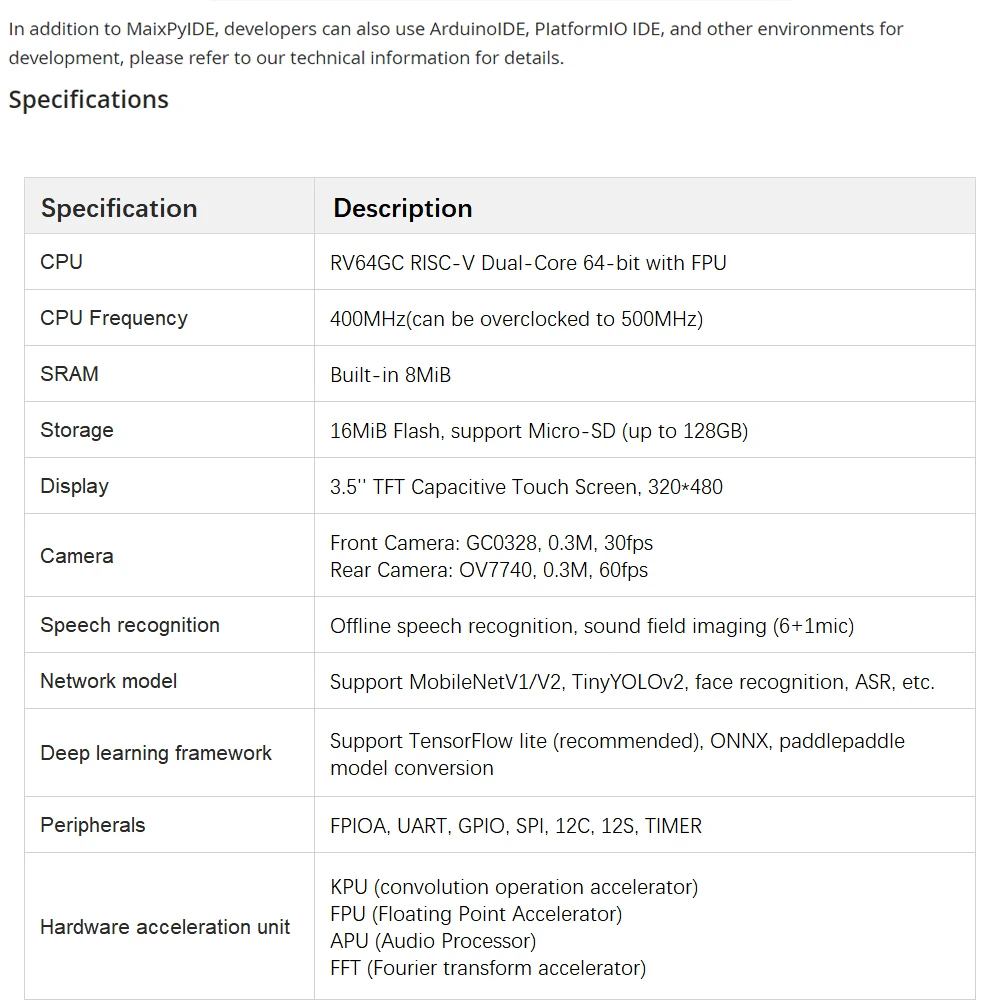Image resolution: width=1000 pixels, height=1000 pixels.
Task: Select the CPU row label
Action: point(61,261)
